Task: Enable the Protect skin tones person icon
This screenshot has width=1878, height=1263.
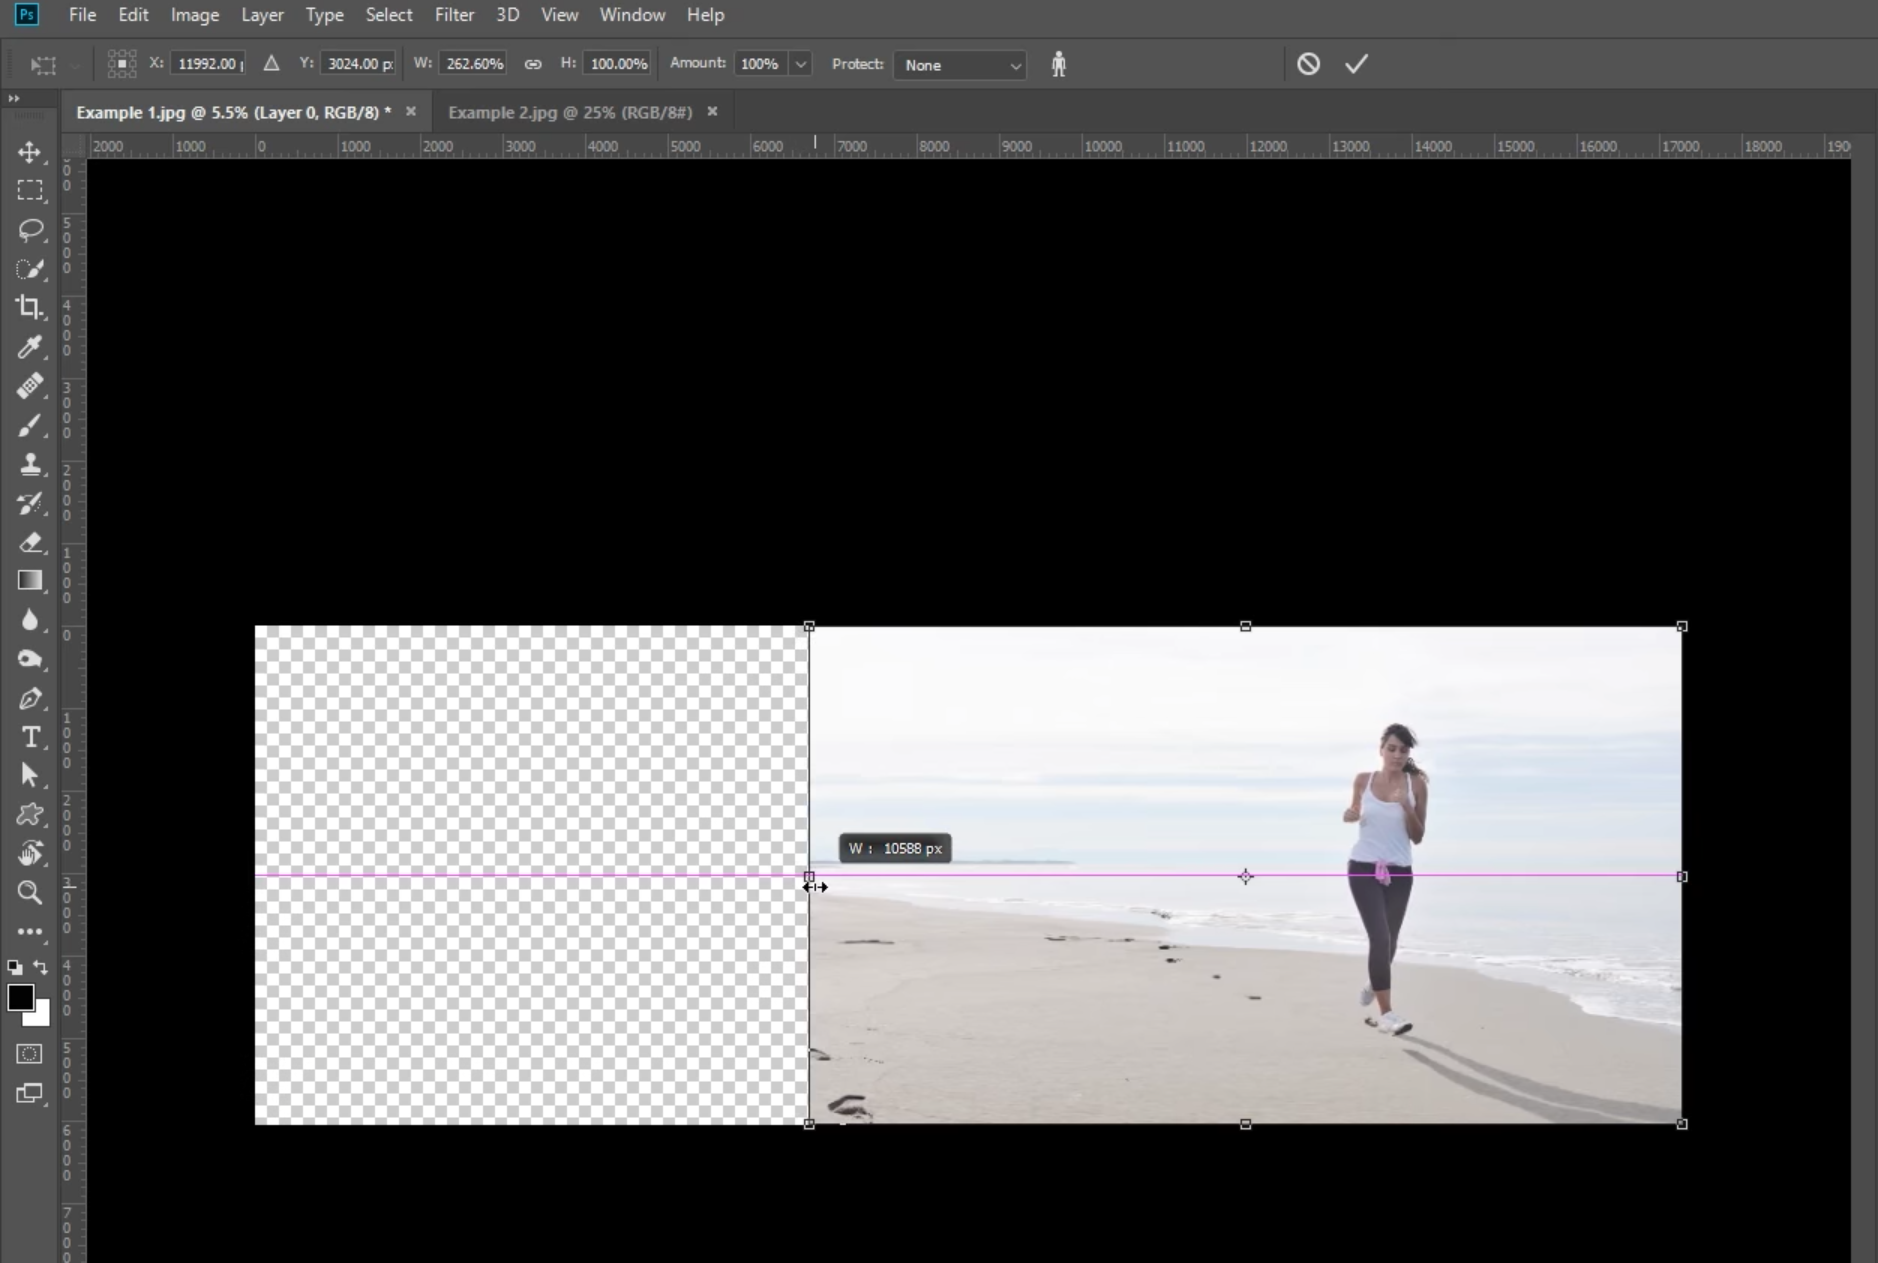Action: point(1058,64)
